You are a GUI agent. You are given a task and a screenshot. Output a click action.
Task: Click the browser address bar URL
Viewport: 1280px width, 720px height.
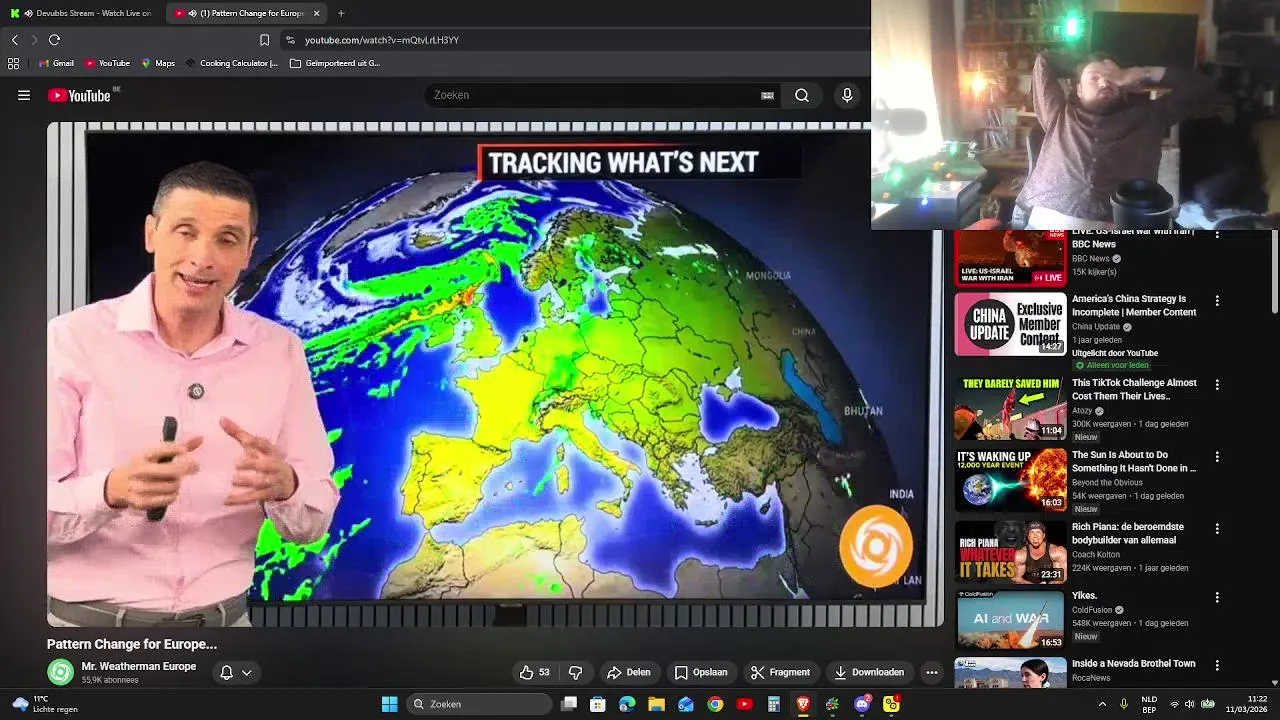382,40
